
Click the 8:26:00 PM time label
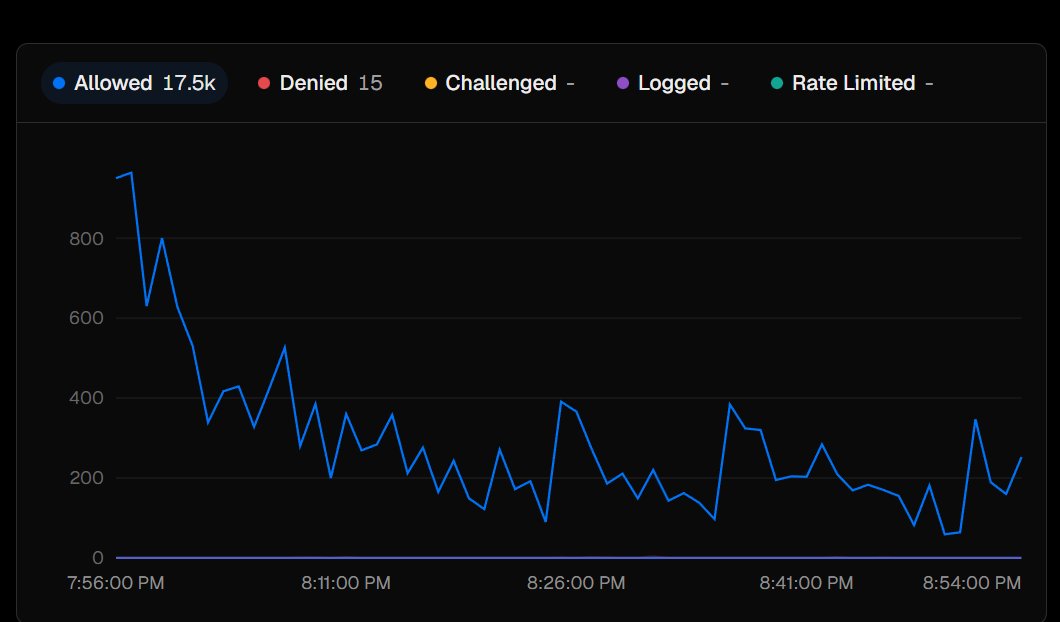click(x=576, y=583)
